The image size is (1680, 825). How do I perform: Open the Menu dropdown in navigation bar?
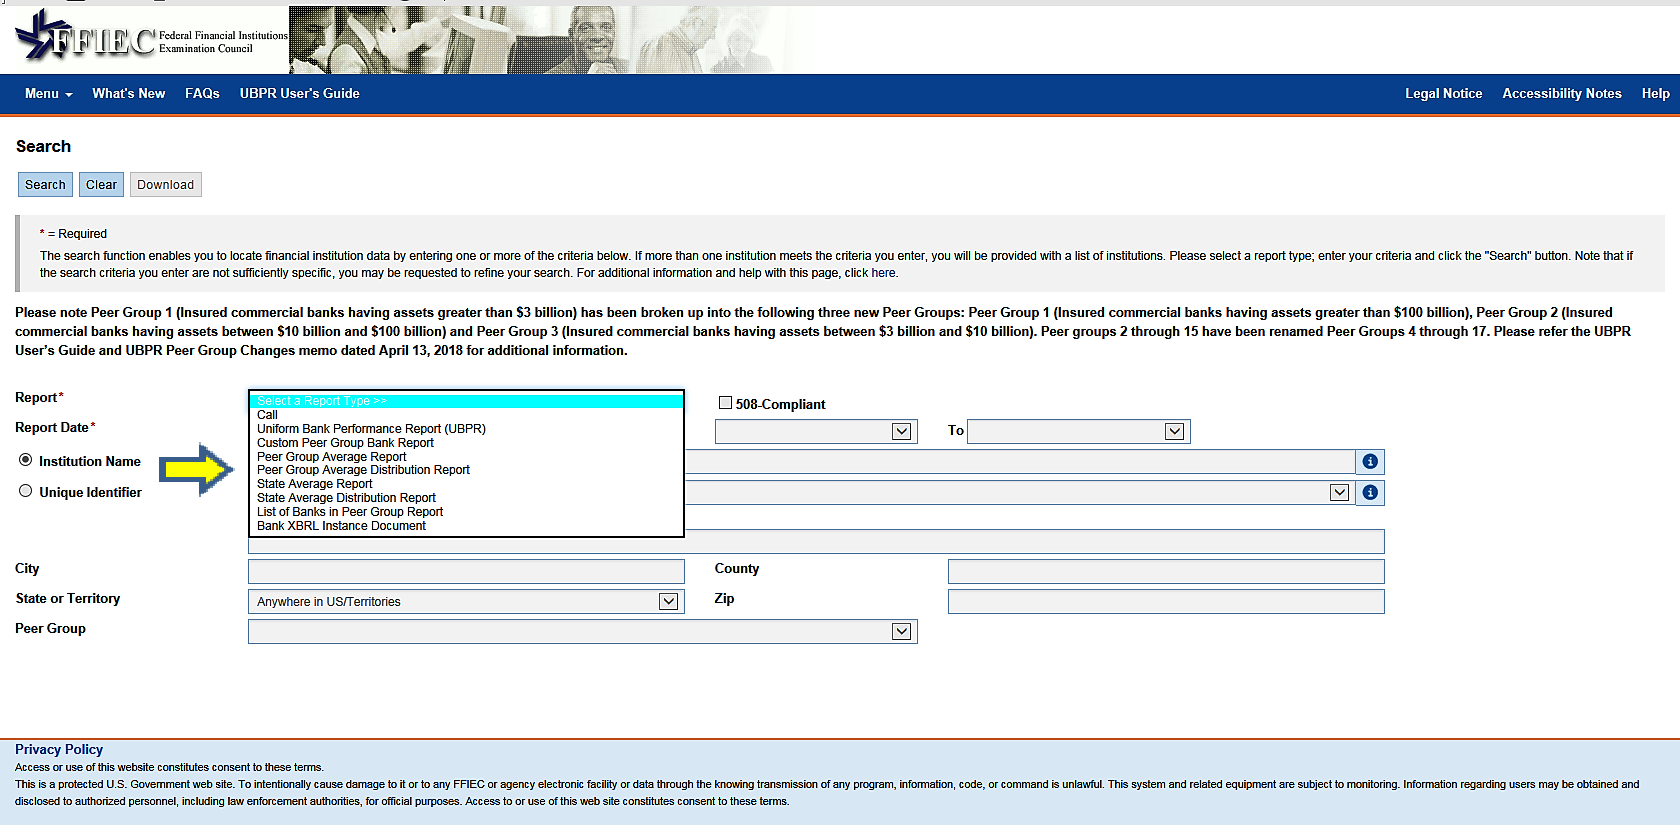[49, 93]
